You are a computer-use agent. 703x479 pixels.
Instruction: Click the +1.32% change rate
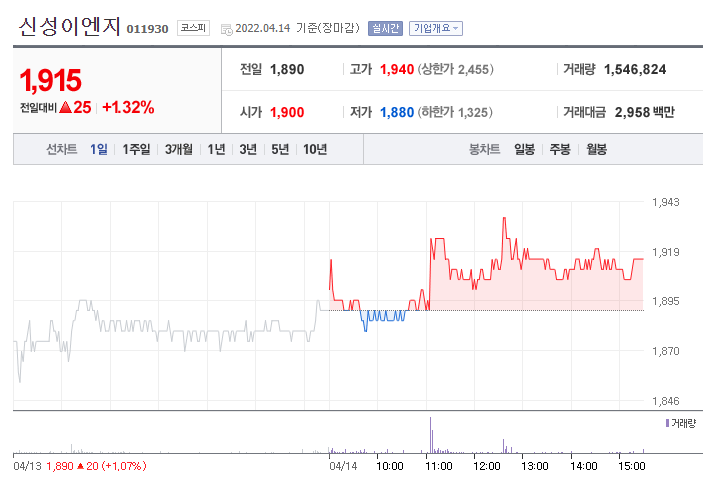click(x=128, y=107)
